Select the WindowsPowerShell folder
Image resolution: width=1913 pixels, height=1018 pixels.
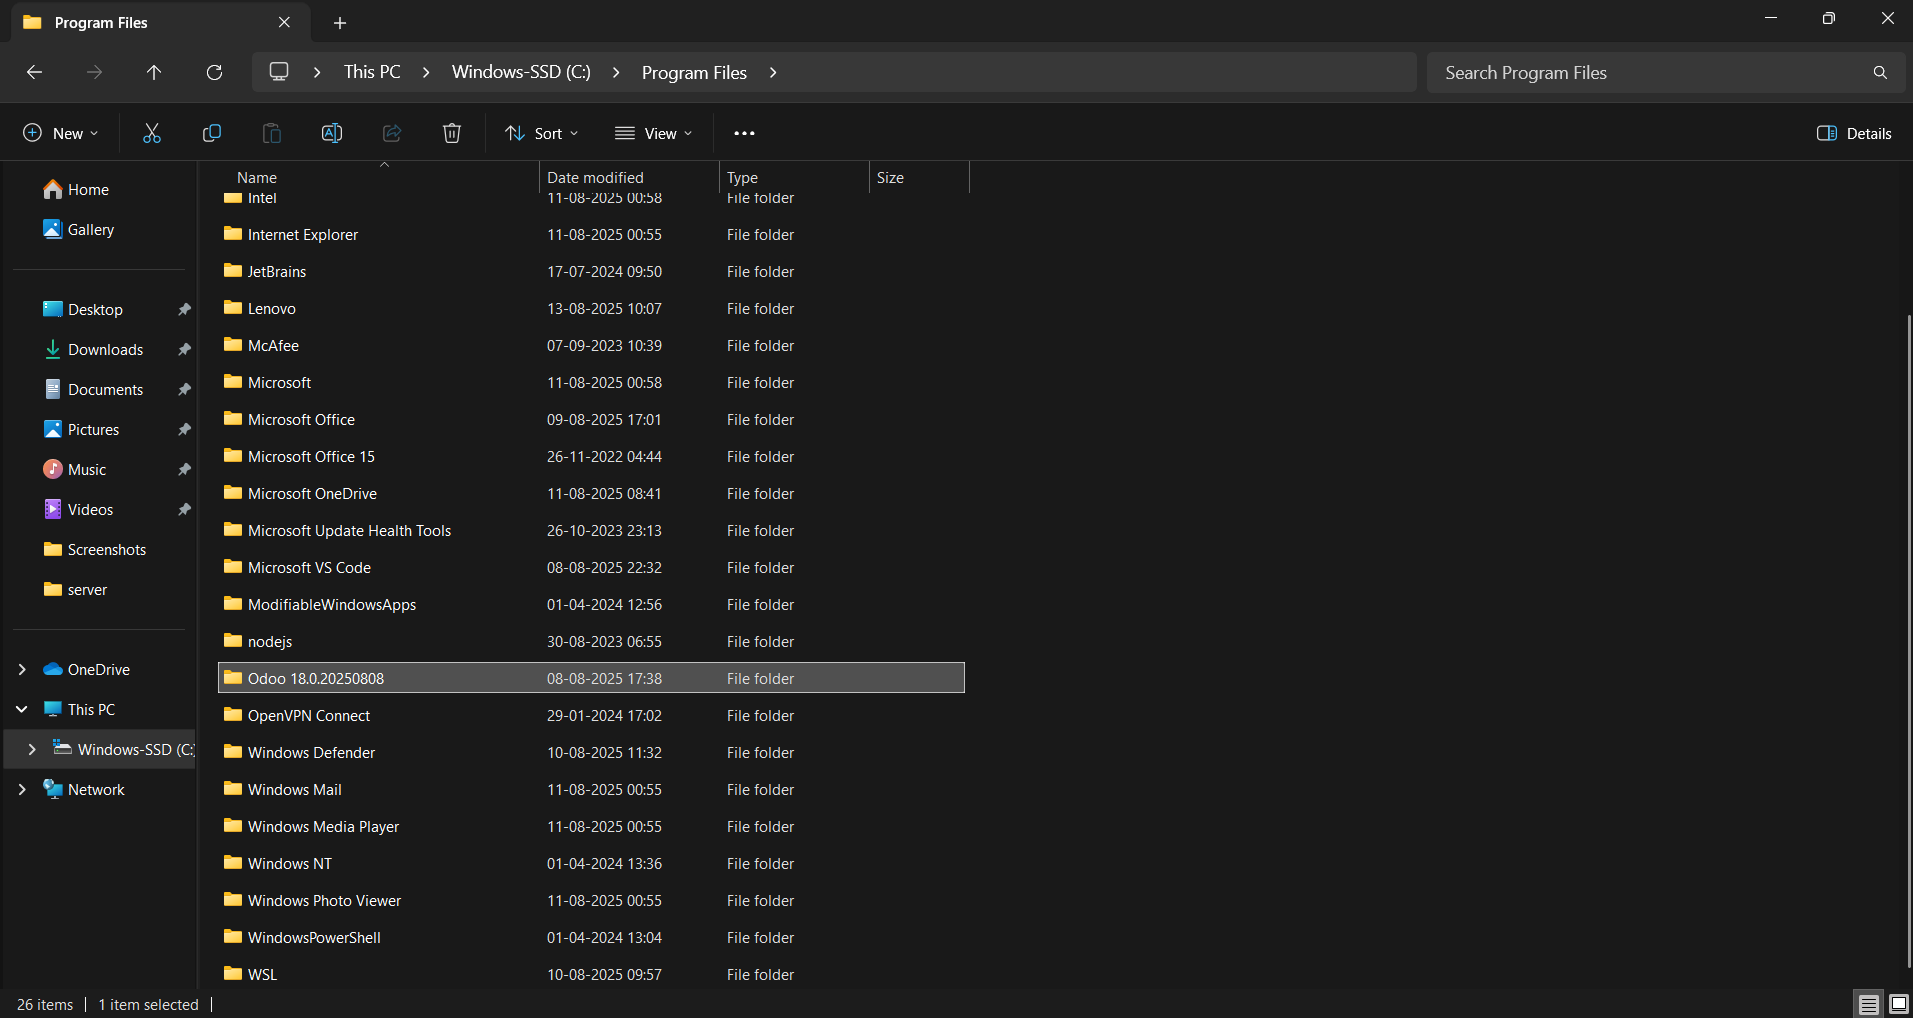click(x=591, y=938)
